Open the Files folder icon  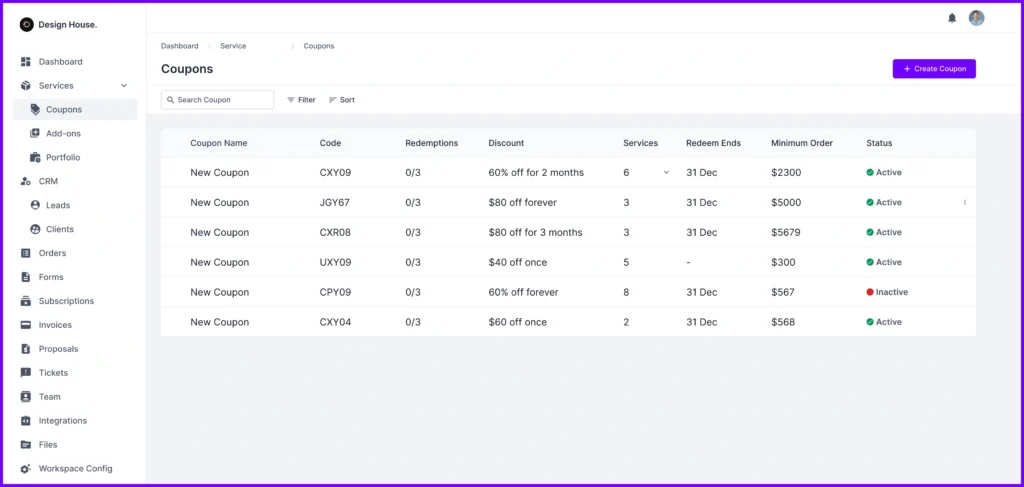click(26, 445)
